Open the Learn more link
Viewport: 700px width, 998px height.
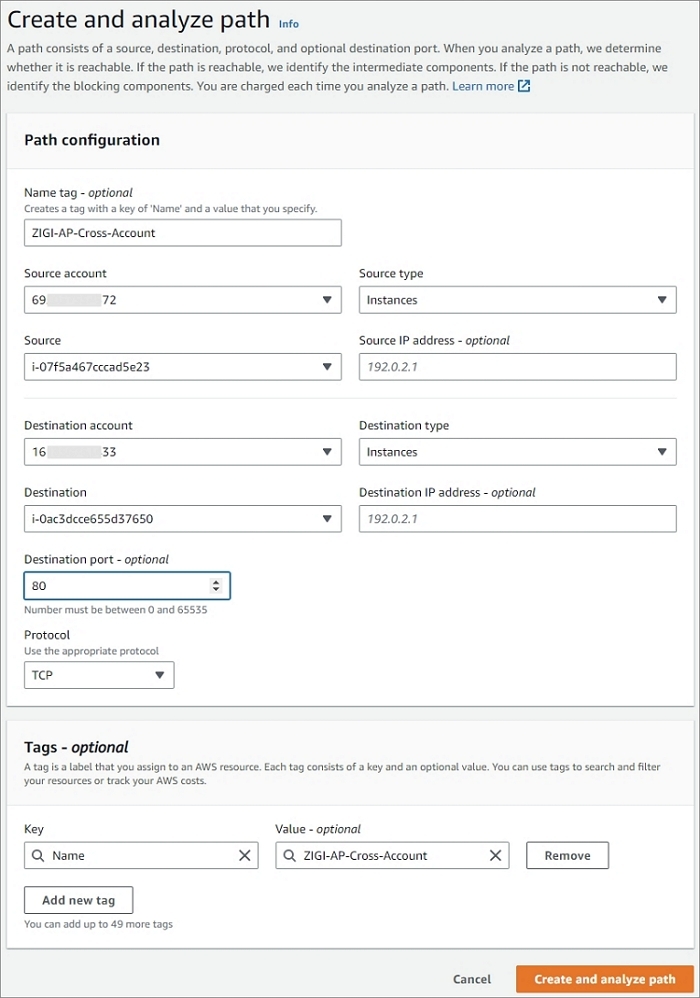[x=482, y=87]
